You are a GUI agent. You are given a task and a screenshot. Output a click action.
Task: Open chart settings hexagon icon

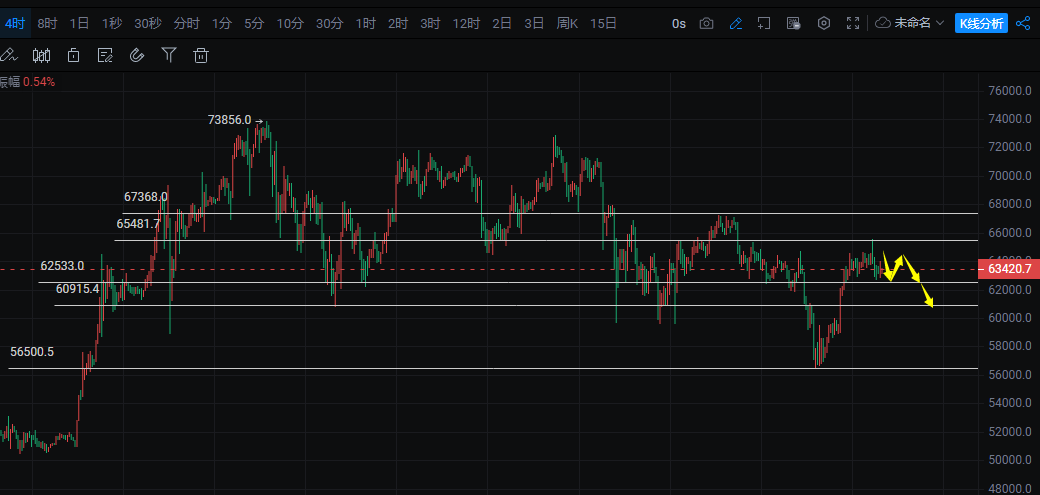[x=824, y=23]
